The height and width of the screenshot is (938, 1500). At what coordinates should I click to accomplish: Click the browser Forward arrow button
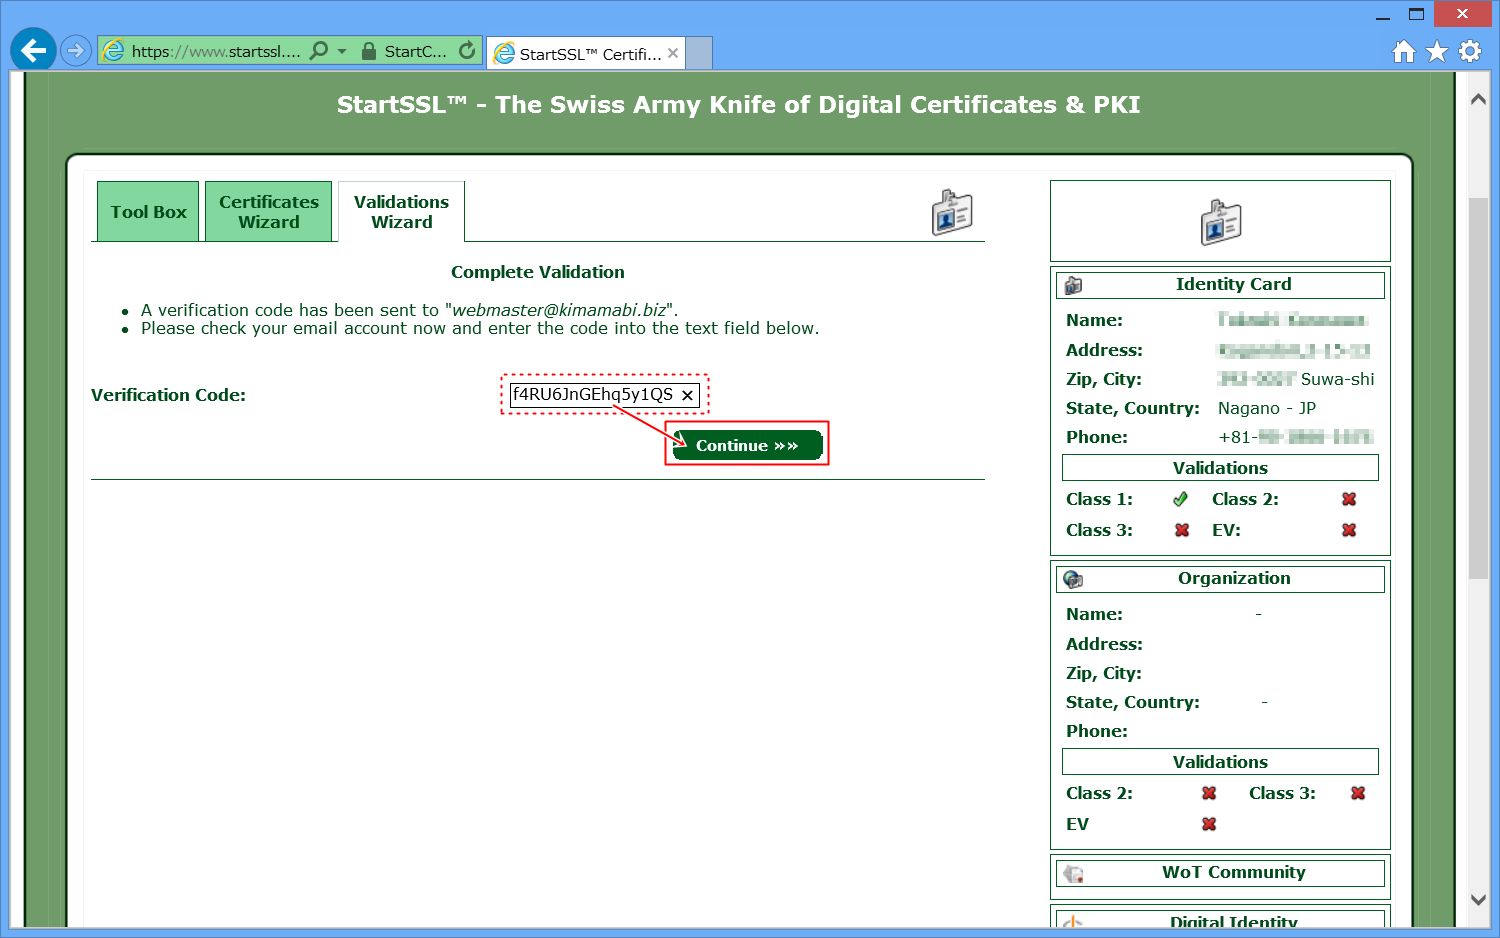point(76,50)
